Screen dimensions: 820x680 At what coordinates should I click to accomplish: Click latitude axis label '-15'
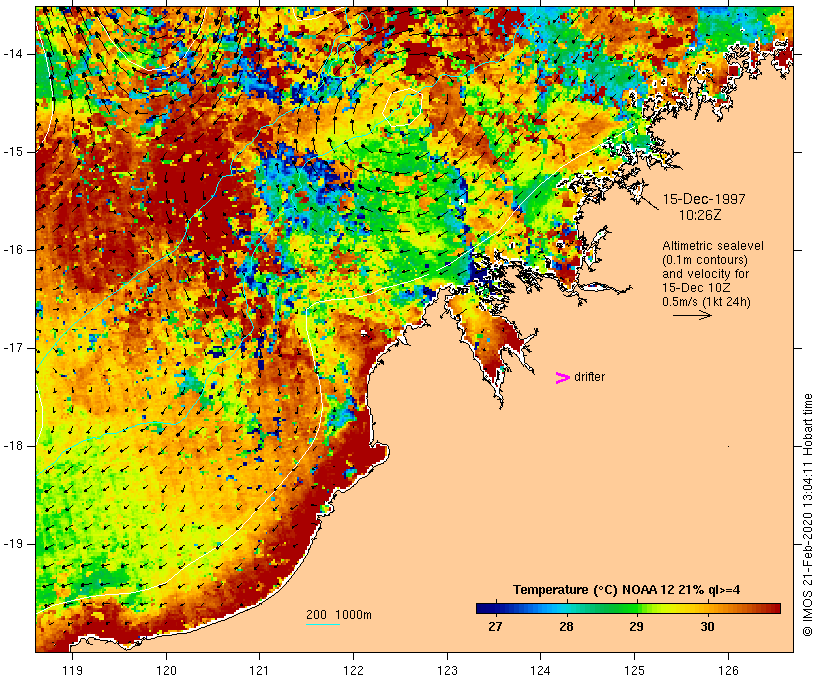tap(13, 152)
